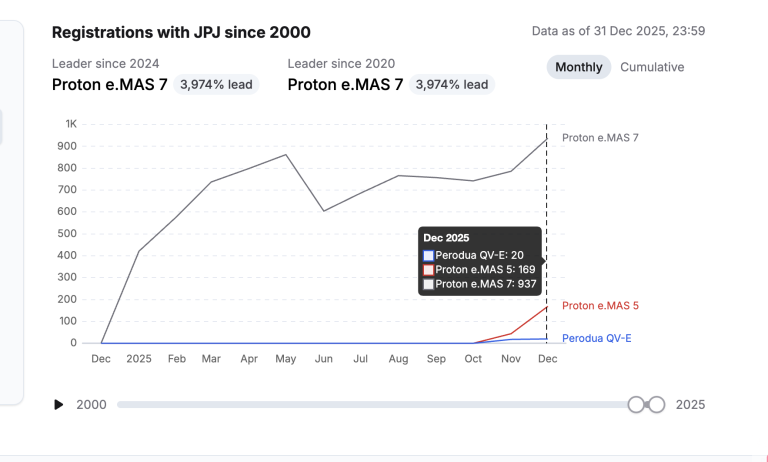Click the left handle of the year slider

(636, 404)
